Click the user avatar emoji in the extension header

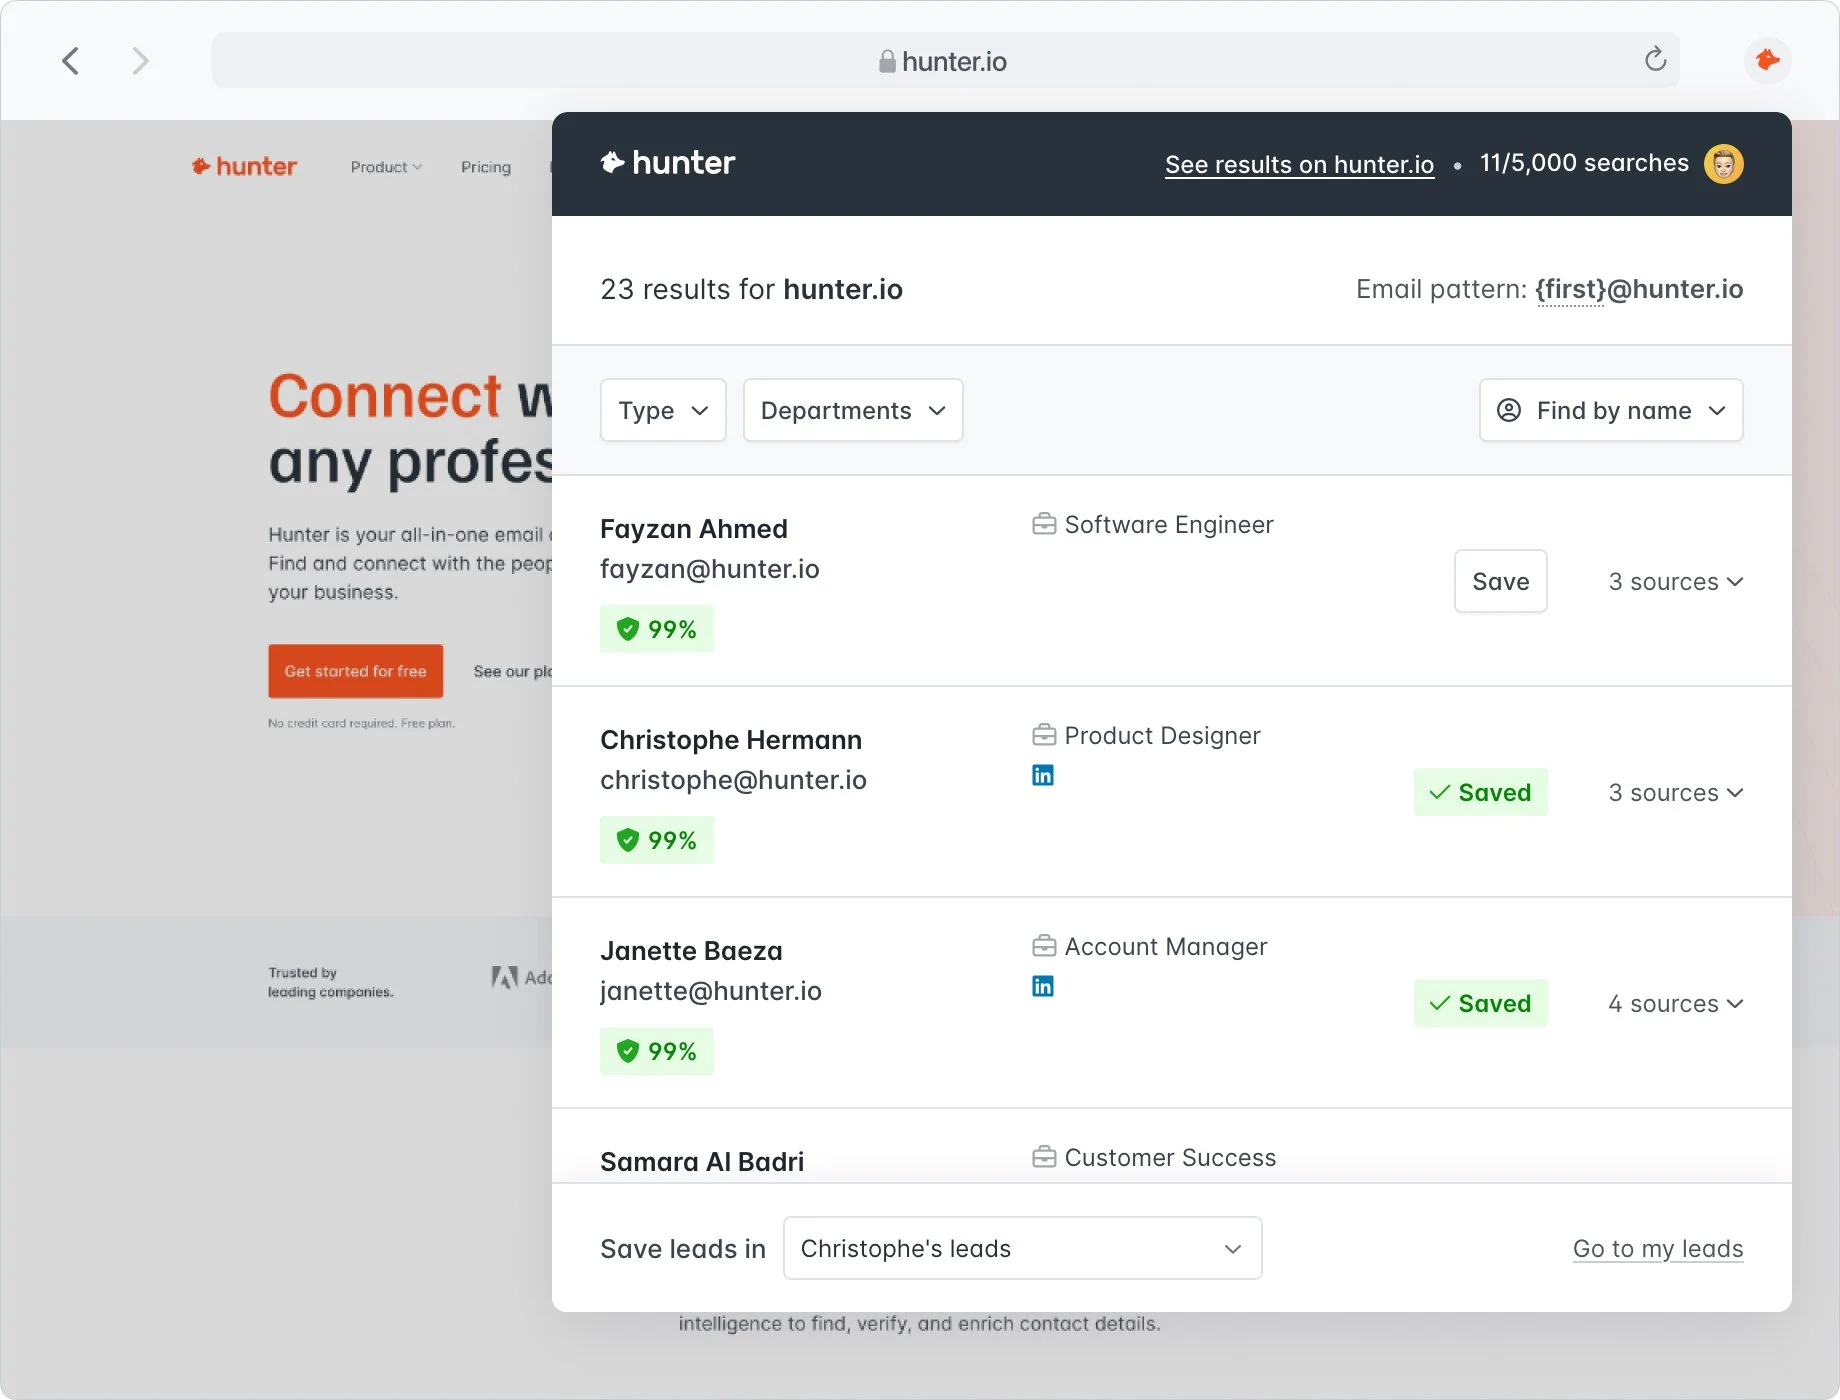click(1723, 163)
